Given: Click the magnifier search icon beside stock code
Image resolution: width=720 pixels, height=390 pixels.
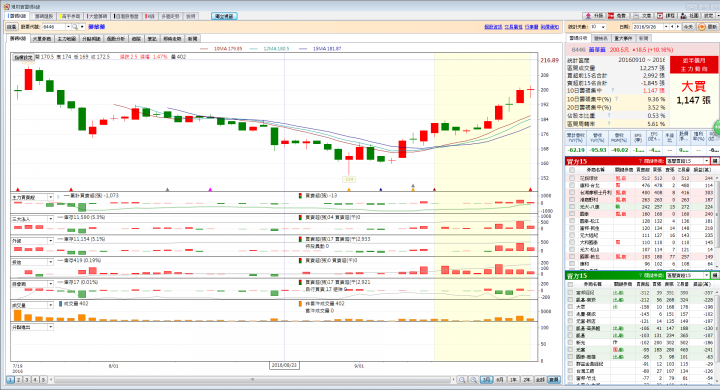Looking at the screenshot, I should click(x=75, y=27).
